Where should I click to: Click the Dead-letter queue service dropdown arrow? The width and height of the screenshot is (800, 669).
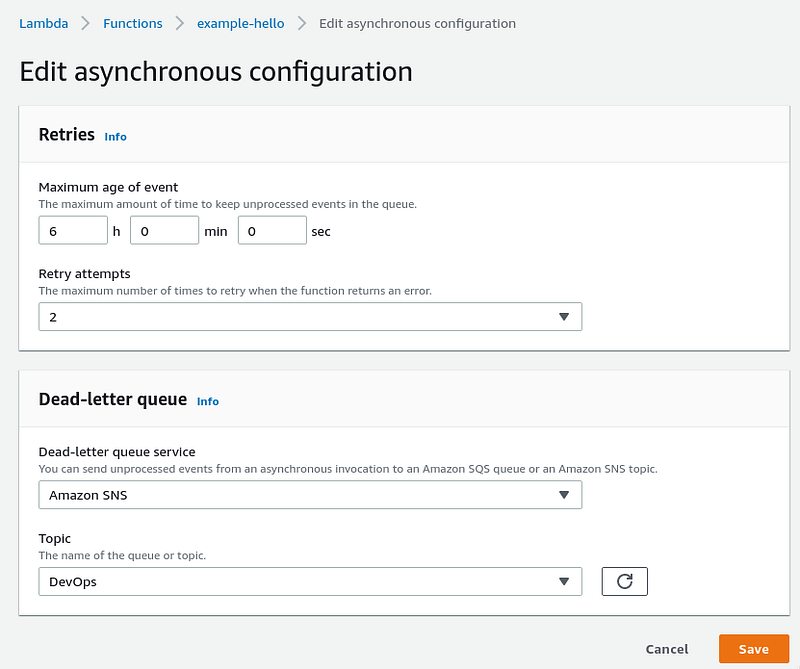tap(564, 495)
